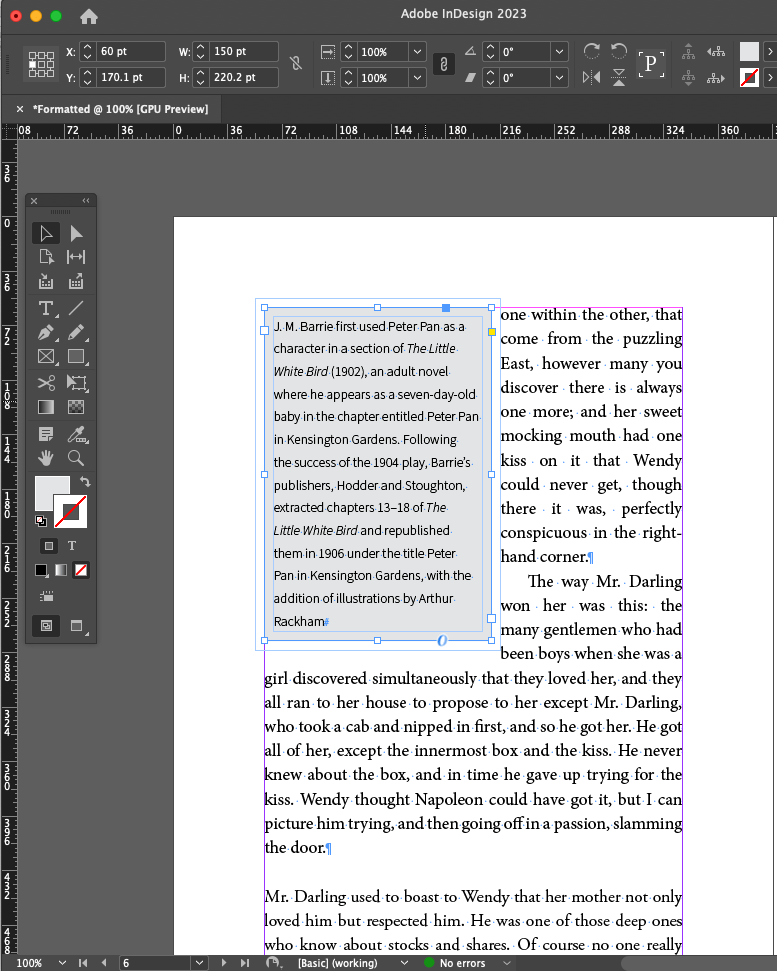This screenshot has width=777, height=971.
Task: Click the stroke swatch in Tools panel
Action: click(71, 512)
